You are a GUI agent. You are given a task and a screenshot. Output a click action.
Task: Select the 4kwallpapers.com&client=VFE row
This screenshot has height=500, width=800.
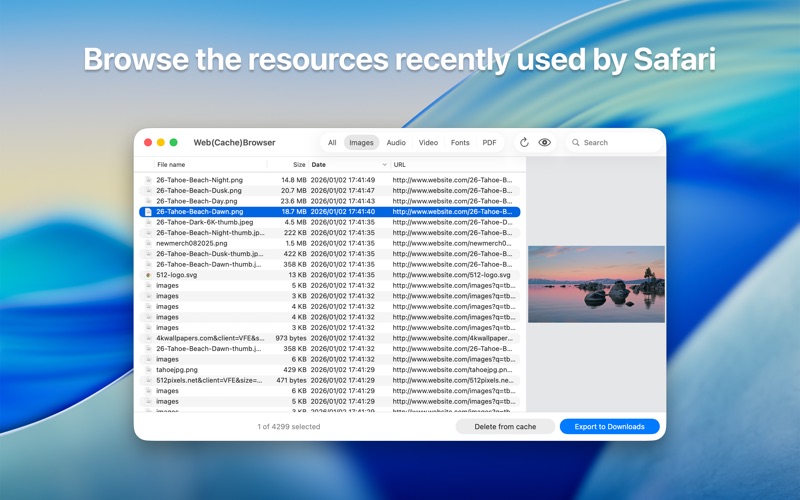(x=330, y=338)
